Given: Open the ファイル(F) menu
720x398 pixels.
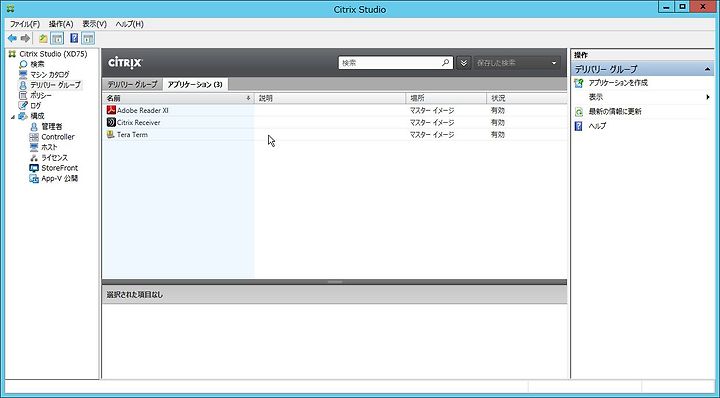Looking at the screenshot, I should tap(25, 24).
